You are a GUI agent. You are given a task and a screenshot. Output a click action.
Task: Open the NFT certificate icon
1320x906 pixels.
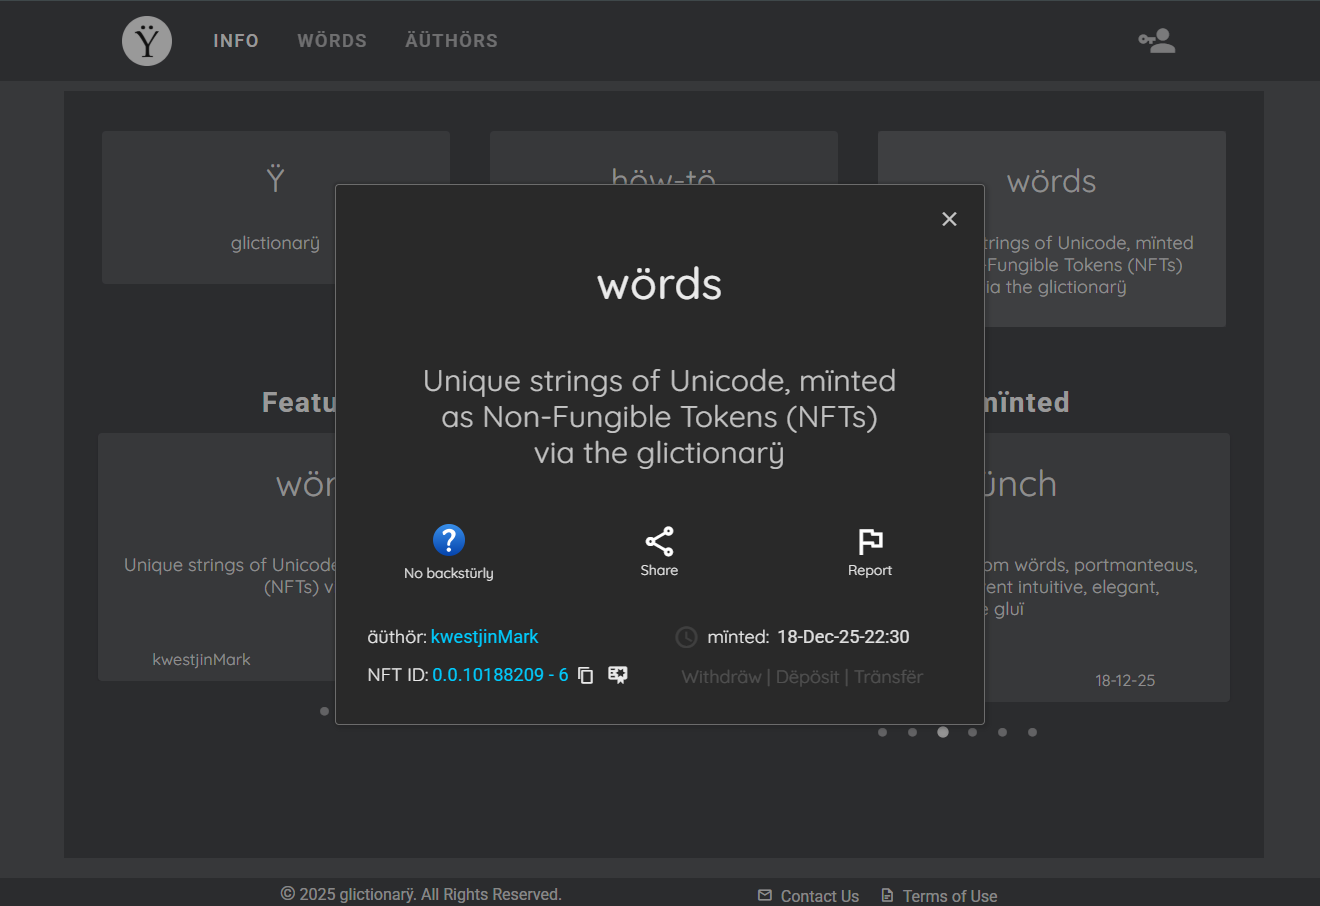coord(618,676)
